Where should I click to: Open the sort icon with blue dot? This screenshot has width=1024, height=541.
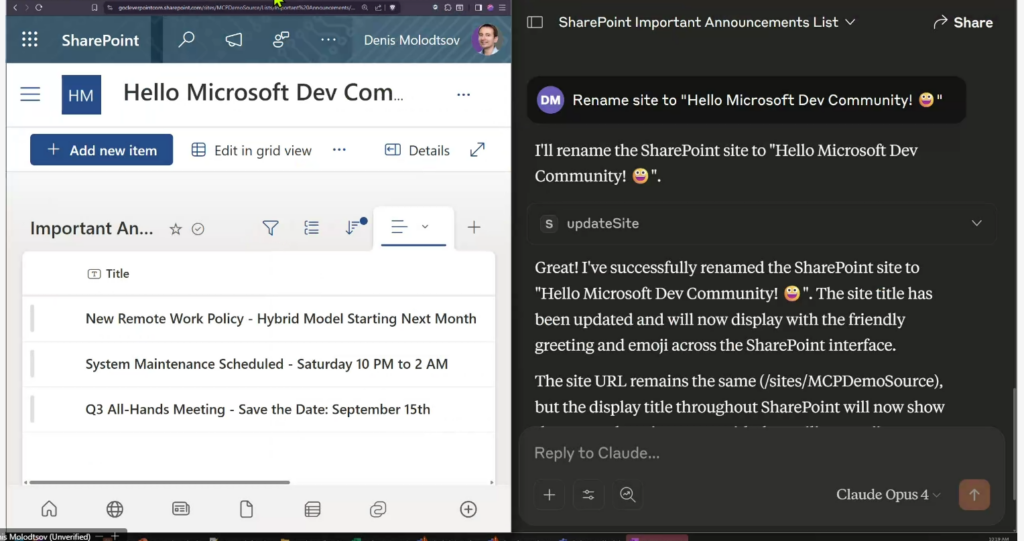coord(355,226)
